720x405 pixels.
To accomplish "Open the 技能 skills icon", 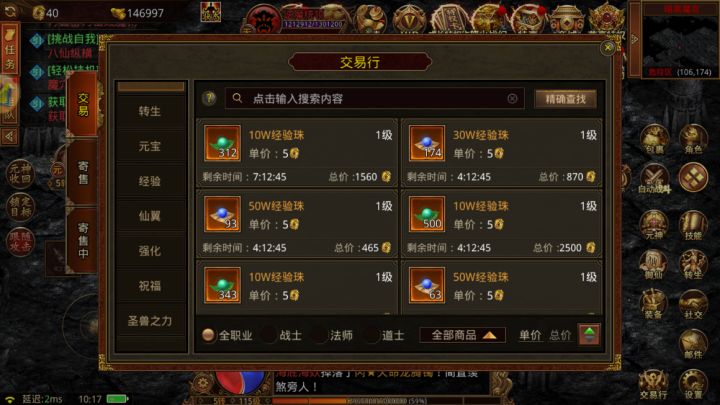I will 693,225.
